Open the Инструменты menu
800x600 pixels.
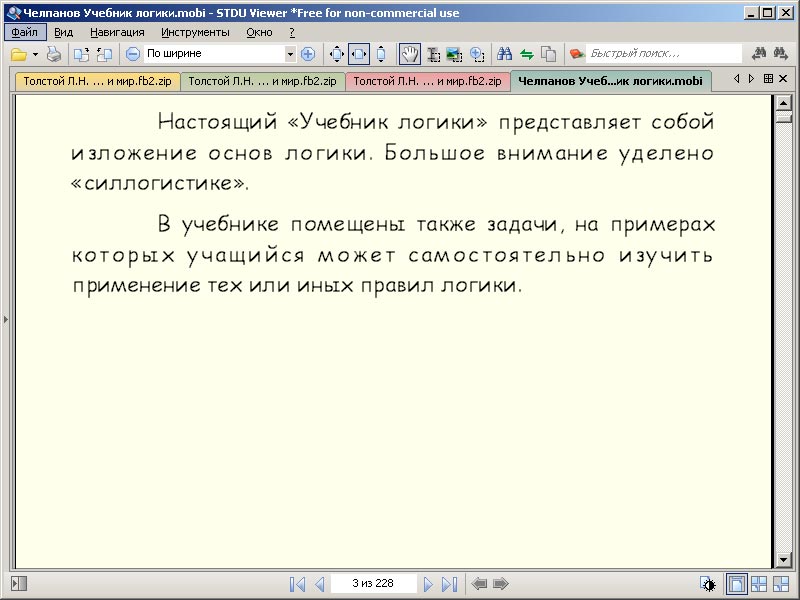[x=194, y=31]
